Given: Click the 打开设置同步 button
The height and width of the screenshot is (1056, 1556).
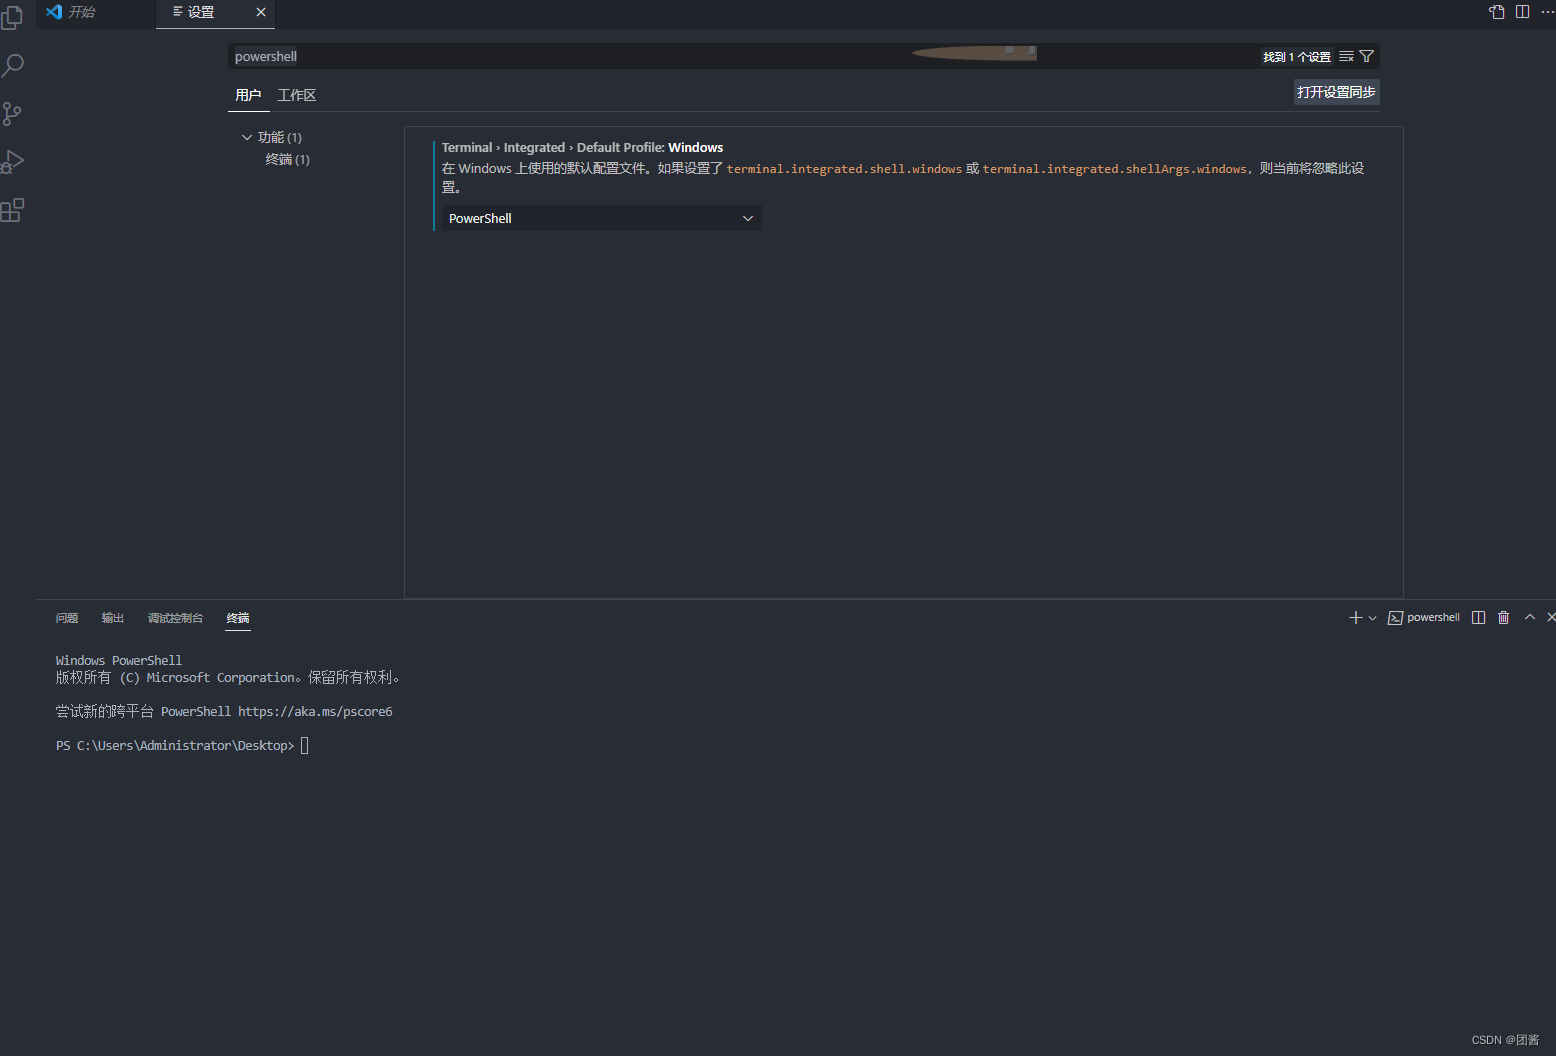Looking at the screenshot, I should (x=1336, y=91).
